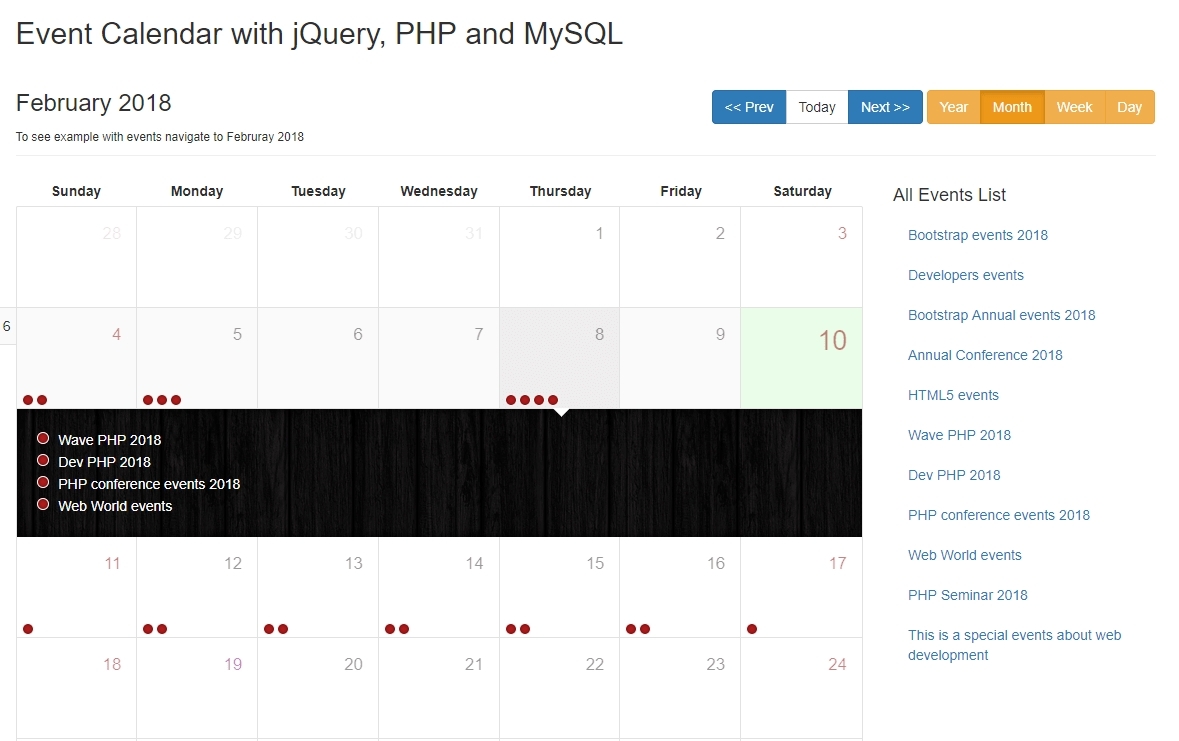The width and height of the screenshot is (1179, 741).
Task: Select day number 7 in the calendar
Action: [x=478, y=334]
